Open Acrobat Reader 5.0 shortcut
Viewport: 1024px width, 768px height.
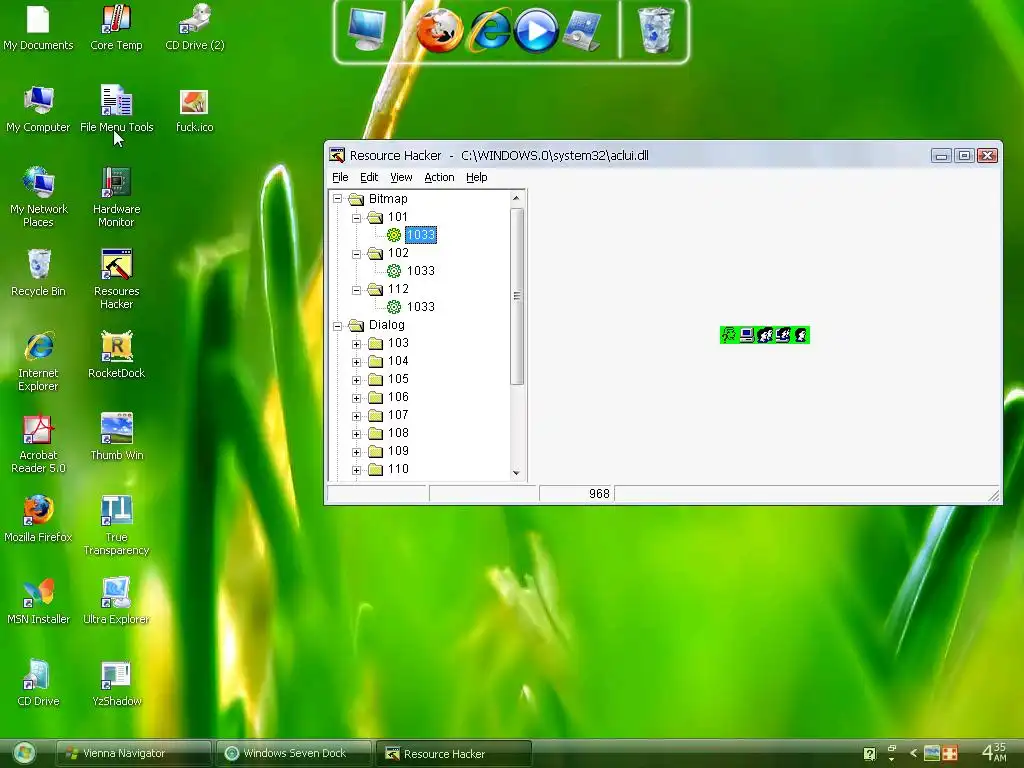click(38, 443)
